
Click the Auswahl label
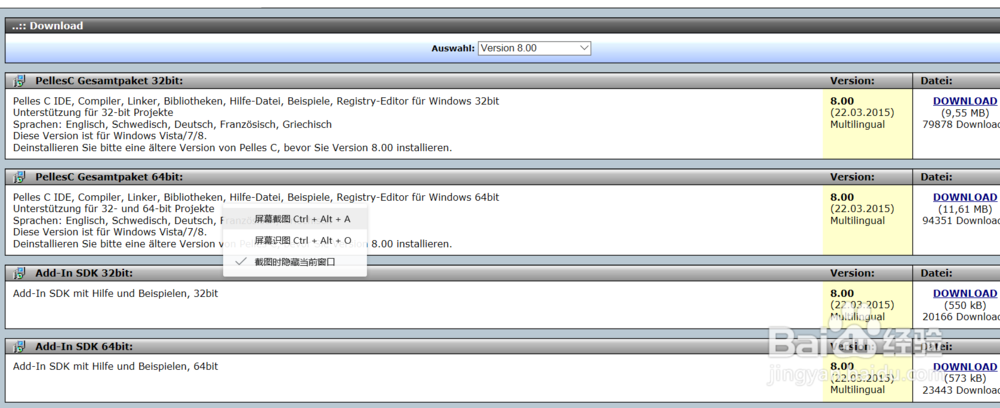tap(453, 48)
